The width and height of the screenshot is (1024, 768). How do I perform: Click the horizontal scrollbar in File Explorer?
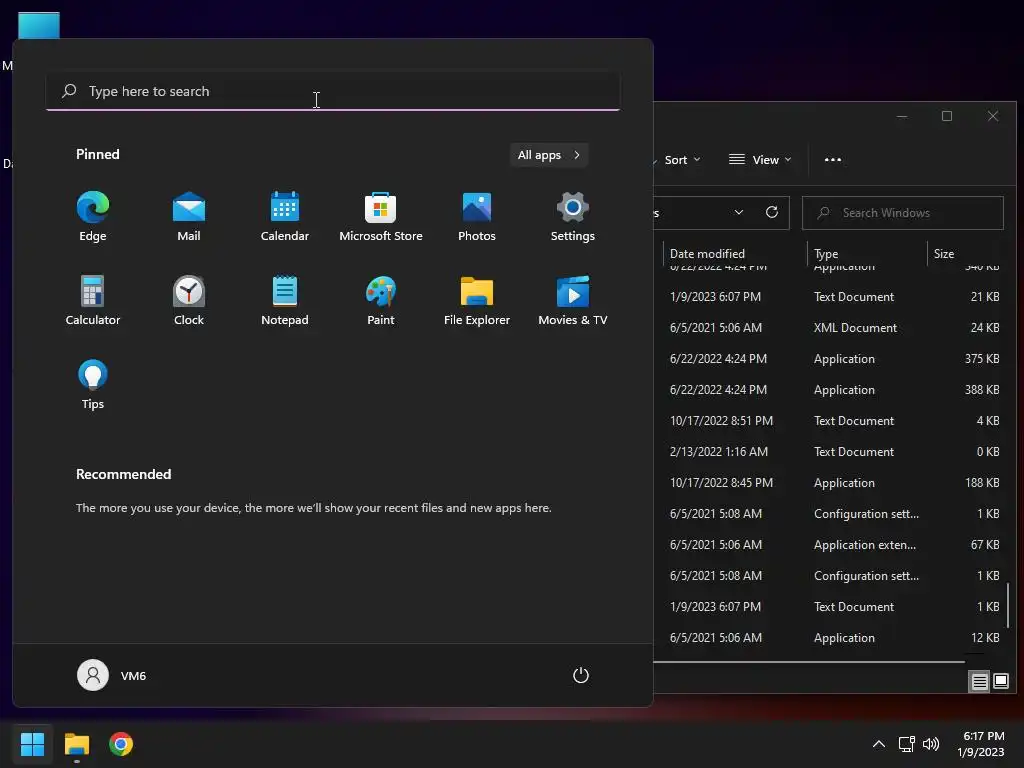tap(809, 662)
